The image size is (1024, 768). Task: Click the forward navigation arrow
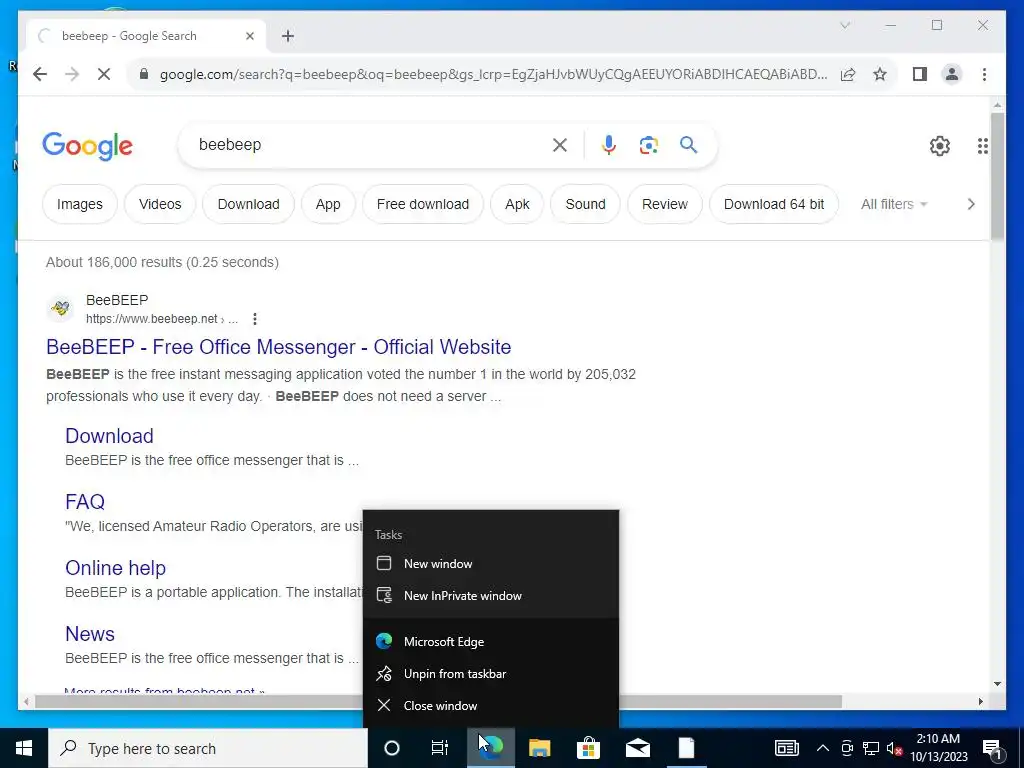72,74
